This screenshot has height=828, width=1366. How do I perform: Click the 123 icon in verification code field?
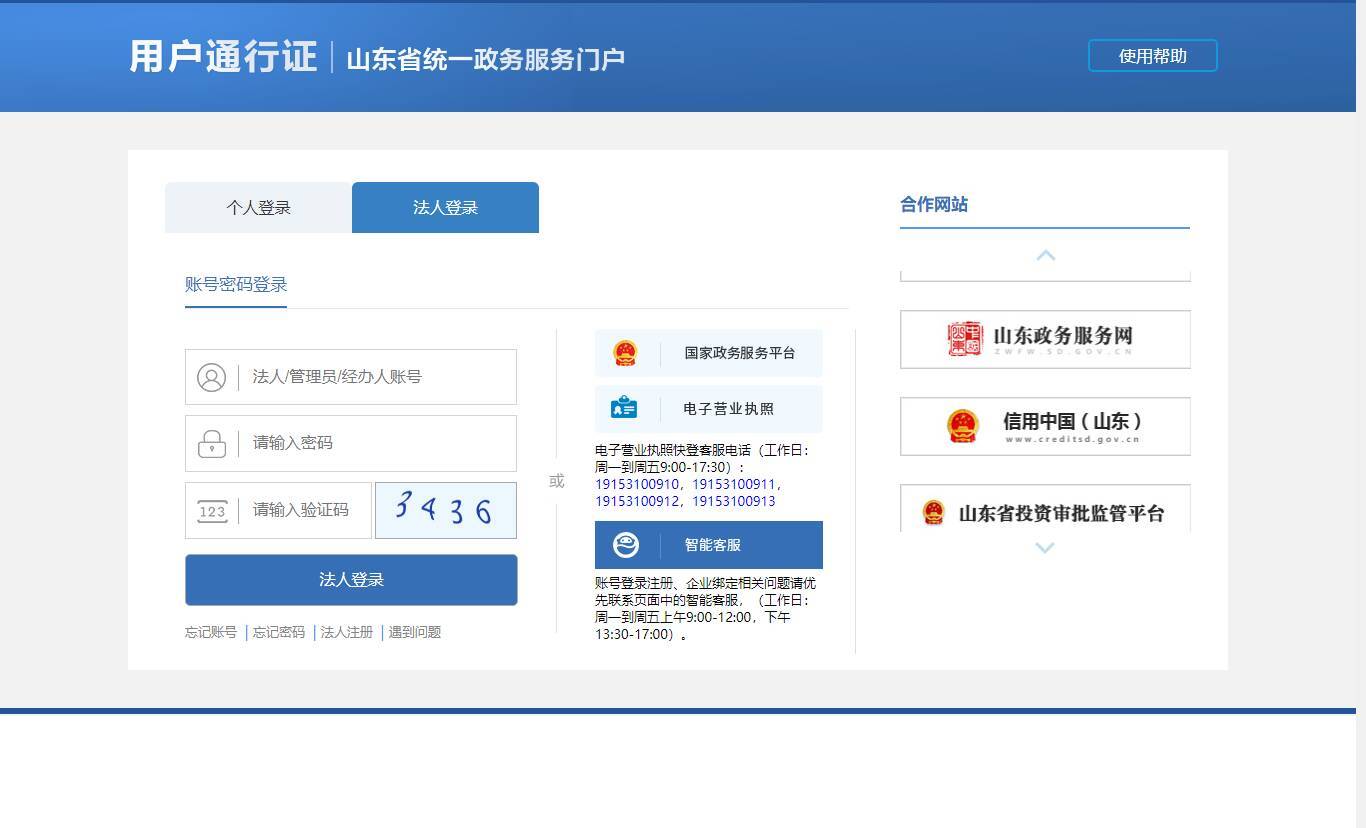click(211, 510)
